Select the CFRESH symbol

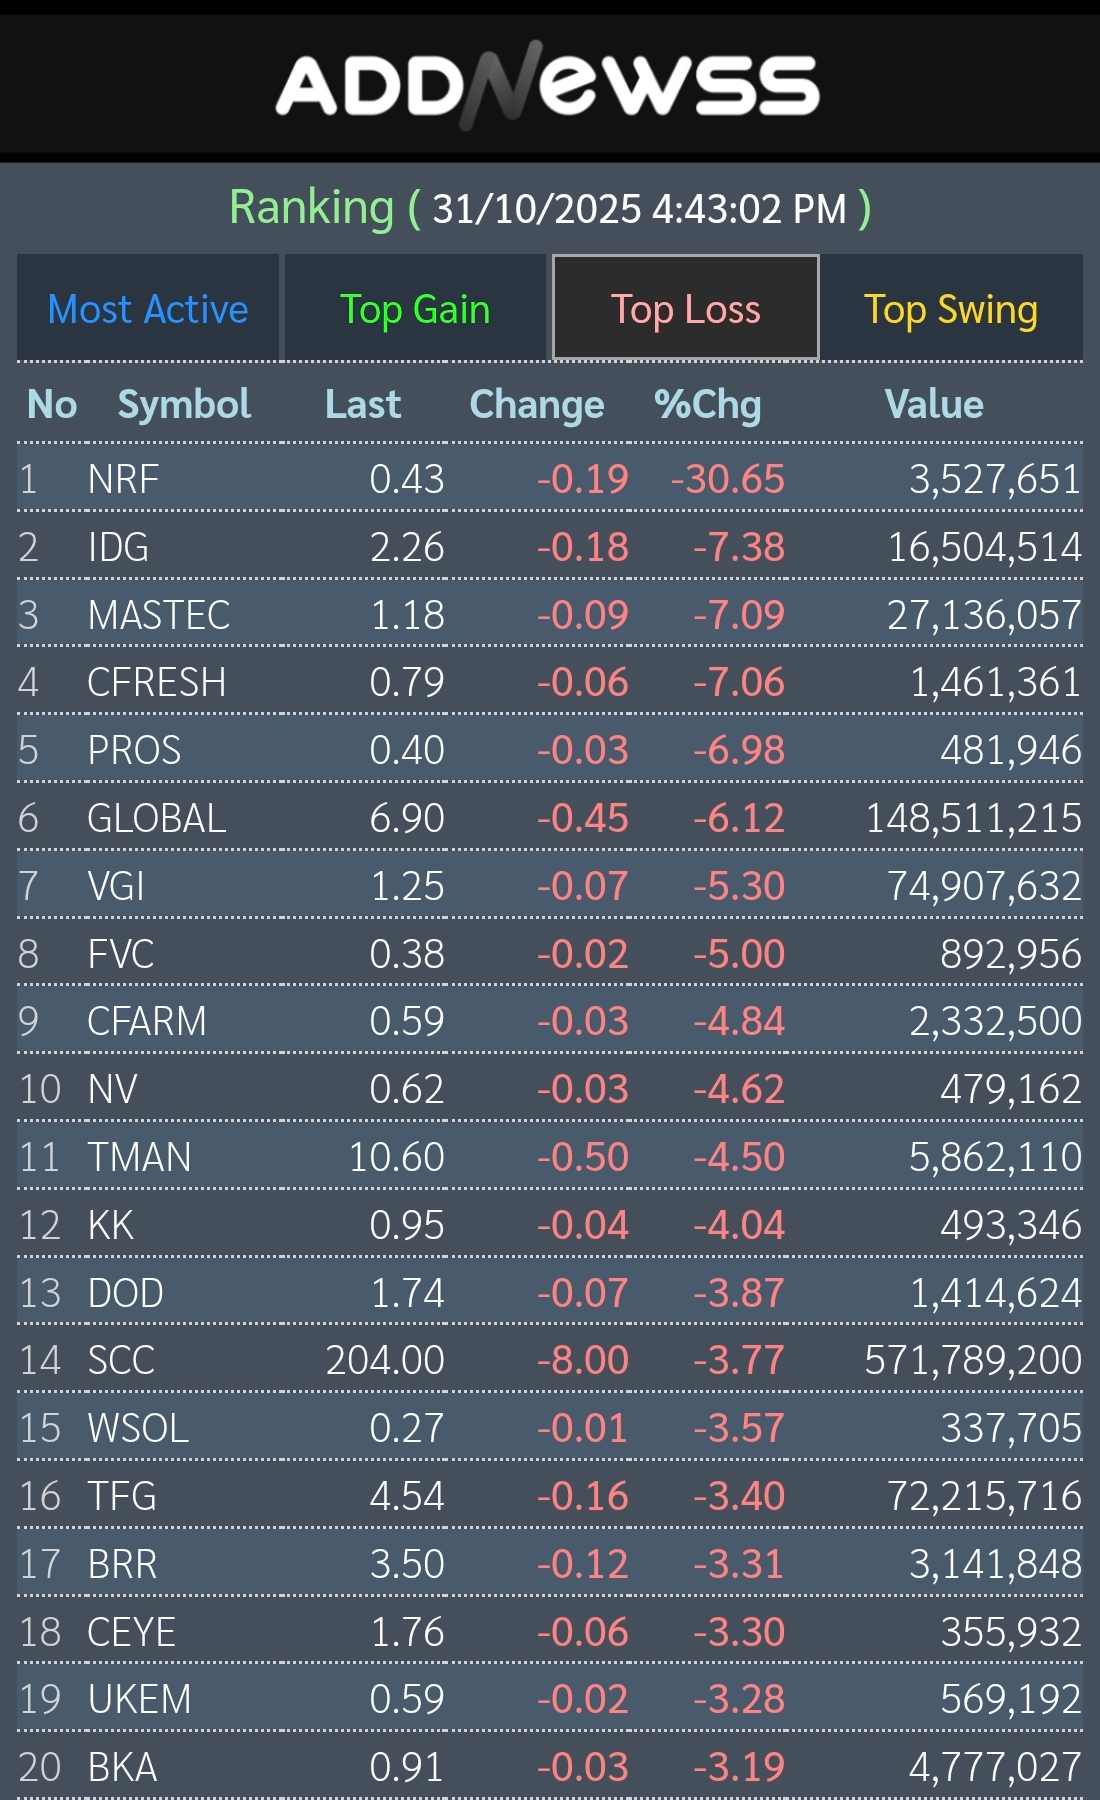157,682
